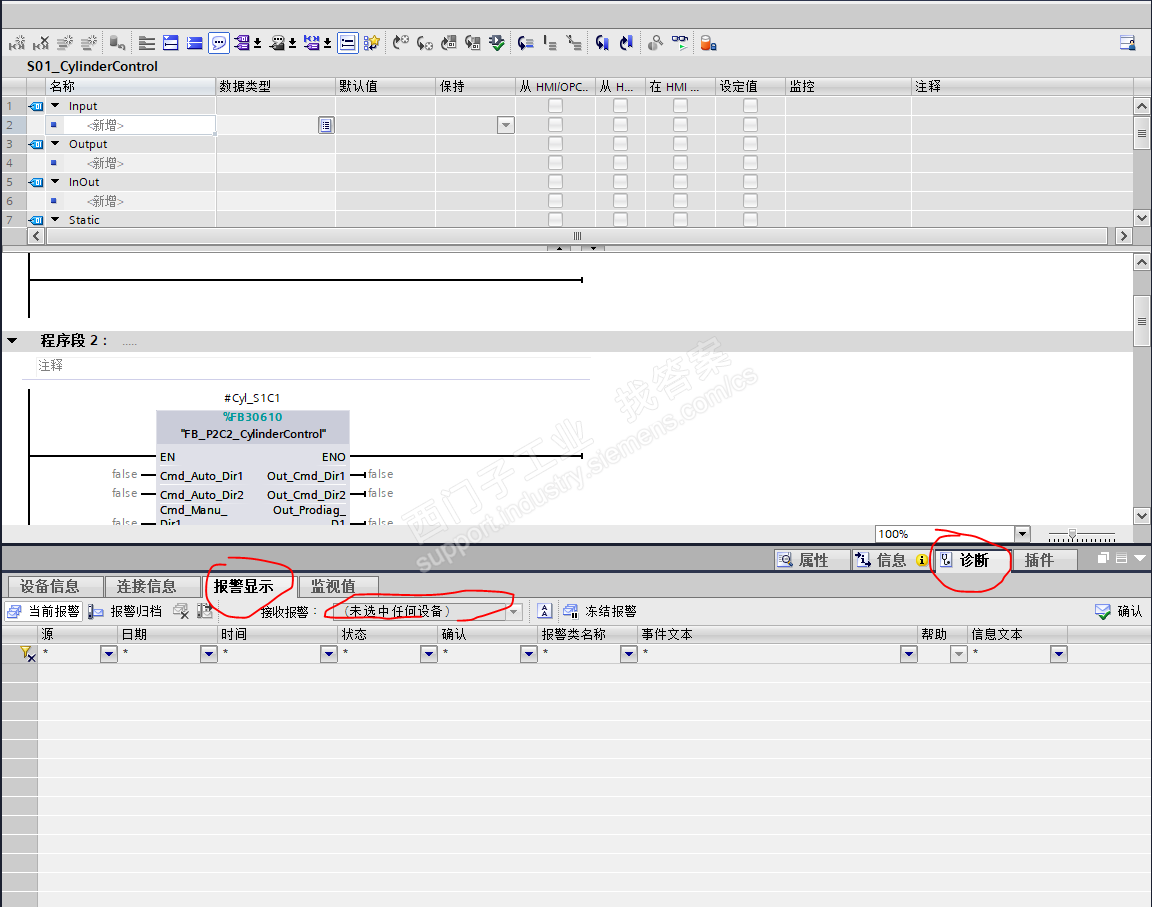Open the 100% zoom dropdown
1152x907 pixels.
coord(1023,534)
